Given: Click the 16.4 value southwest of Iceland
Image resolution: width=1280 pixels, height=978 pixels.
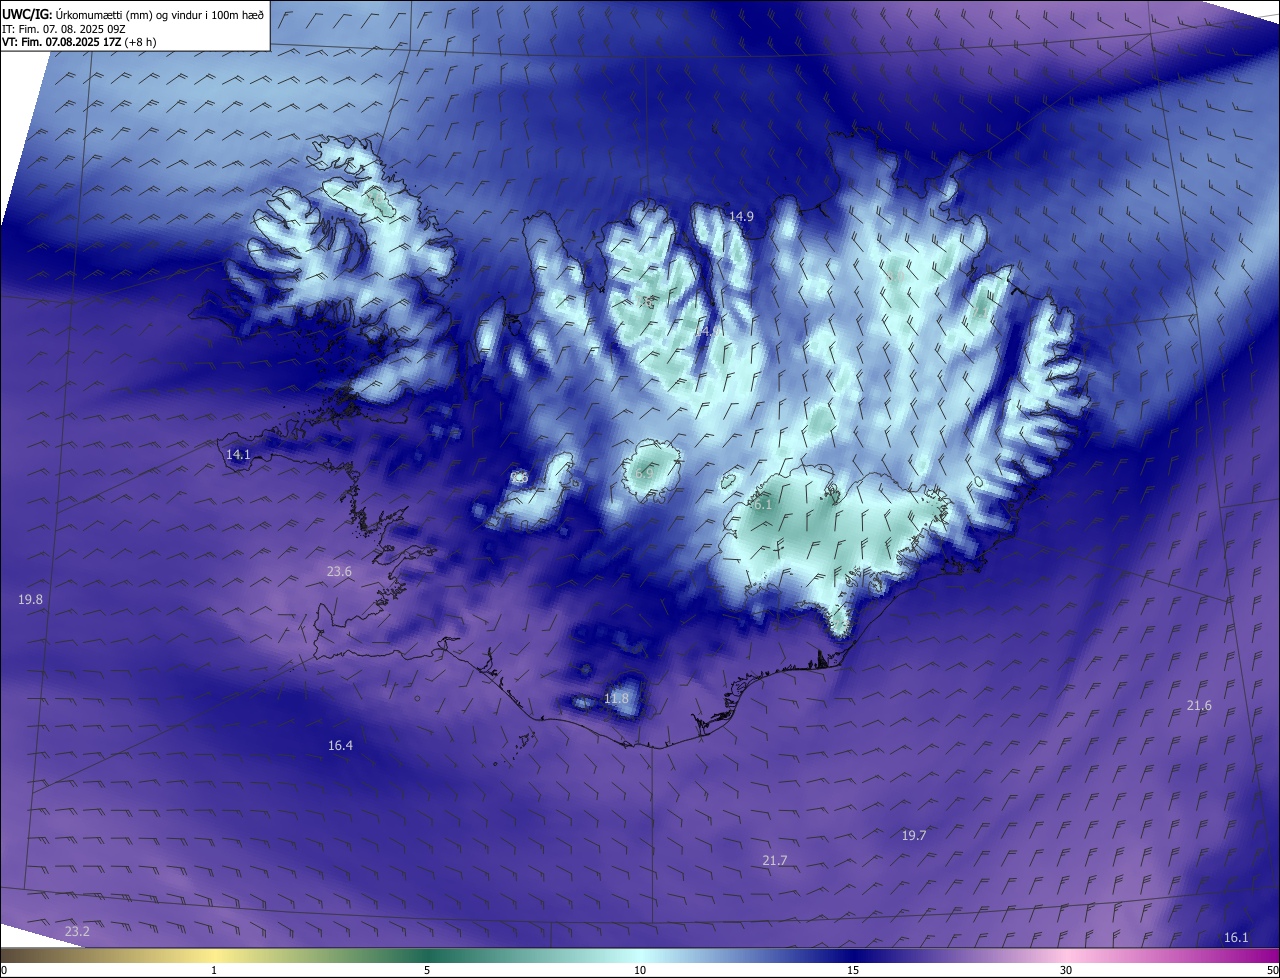Looking at the screenshot, I should [340, 745].
